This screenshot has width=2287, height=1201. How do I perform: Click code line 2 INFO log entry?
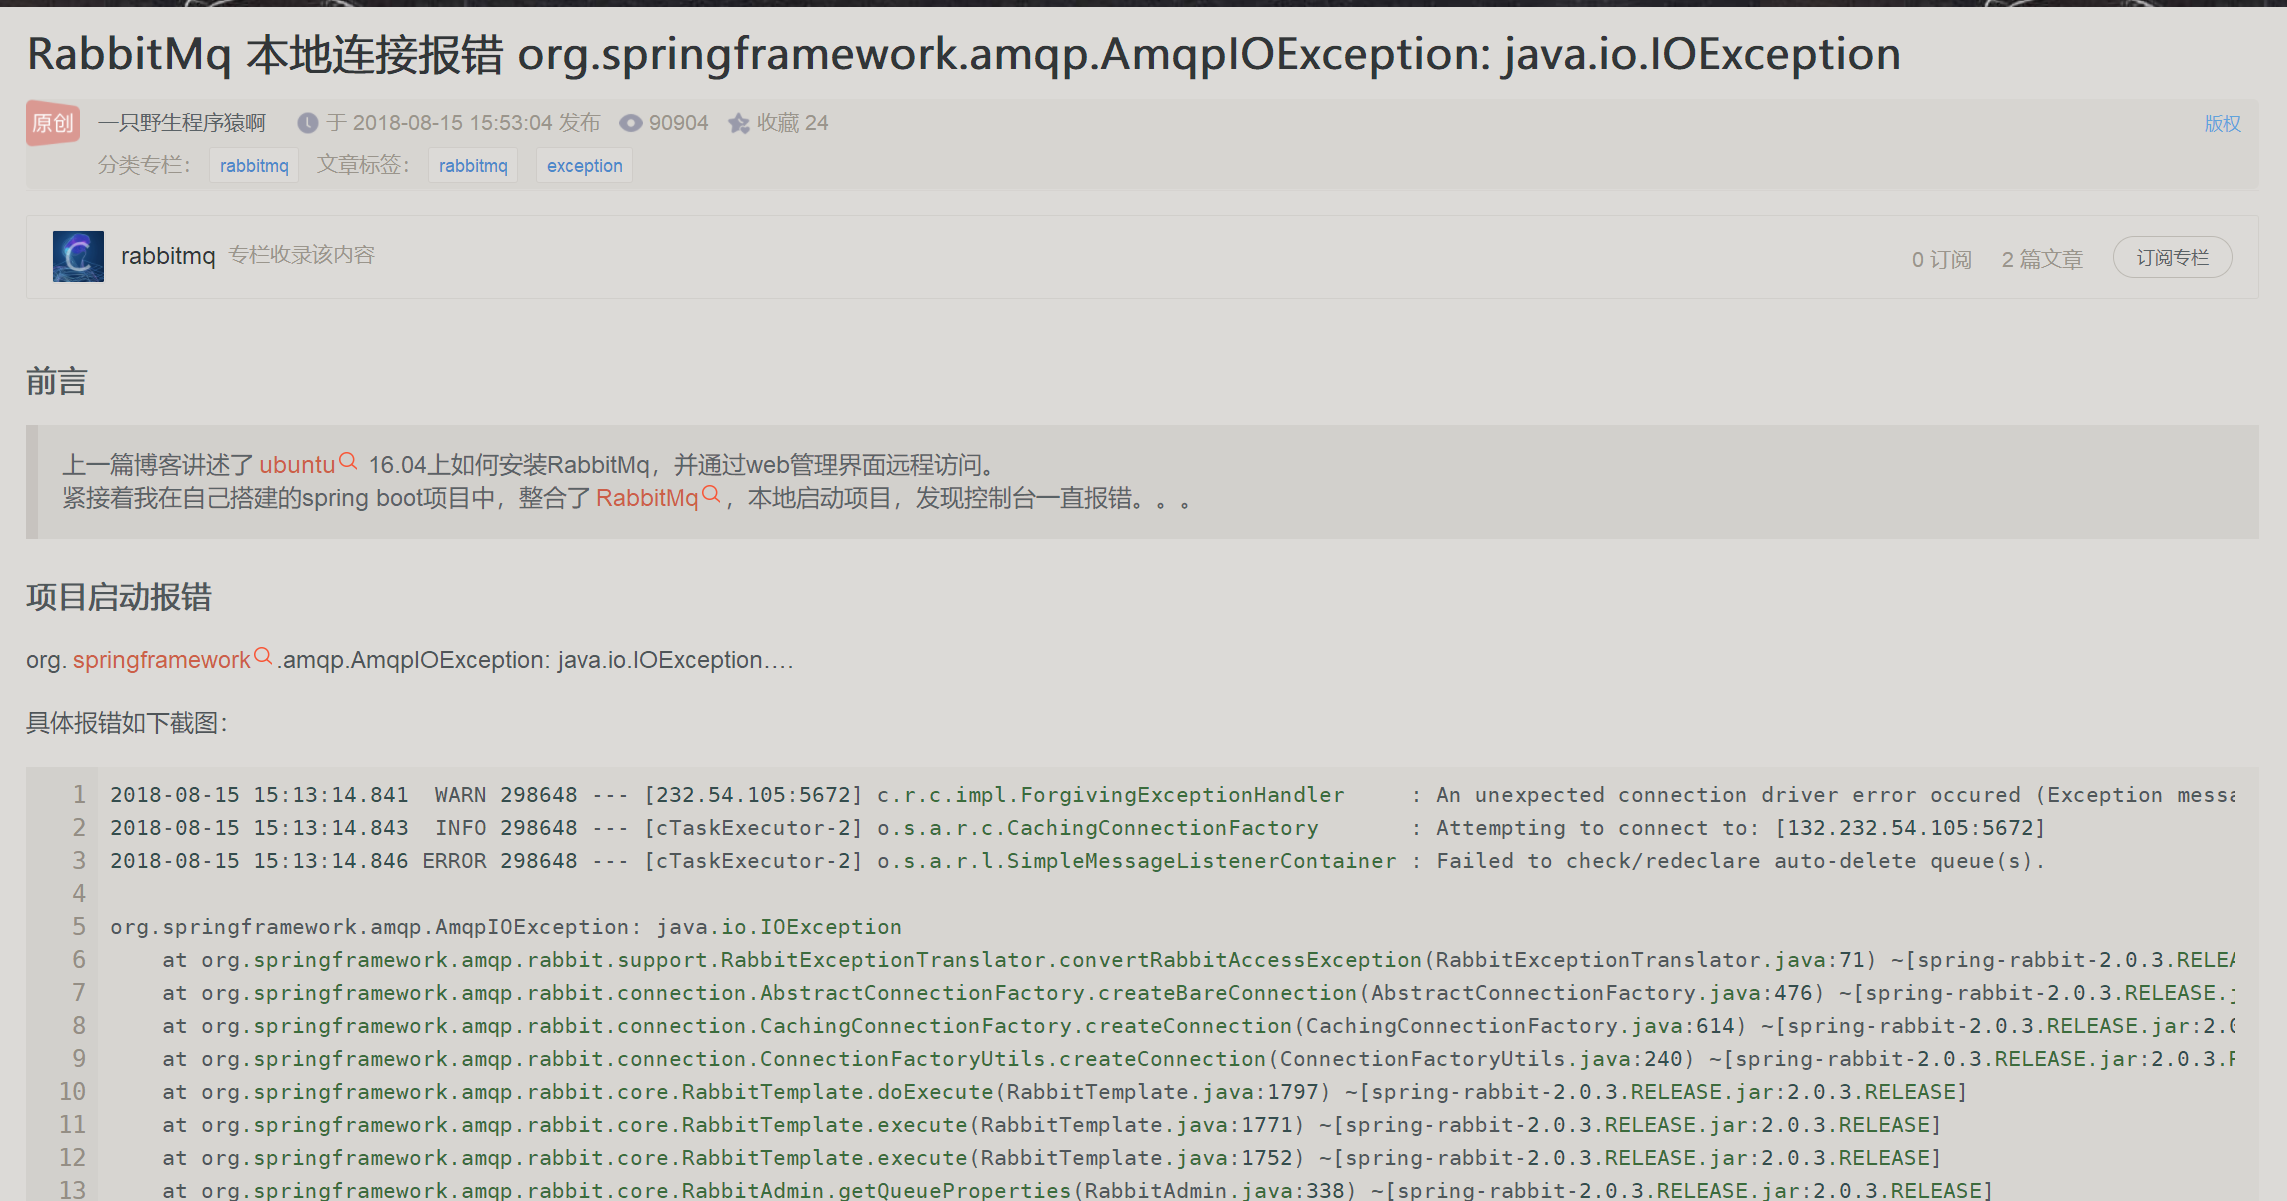tap(1078, 828)
